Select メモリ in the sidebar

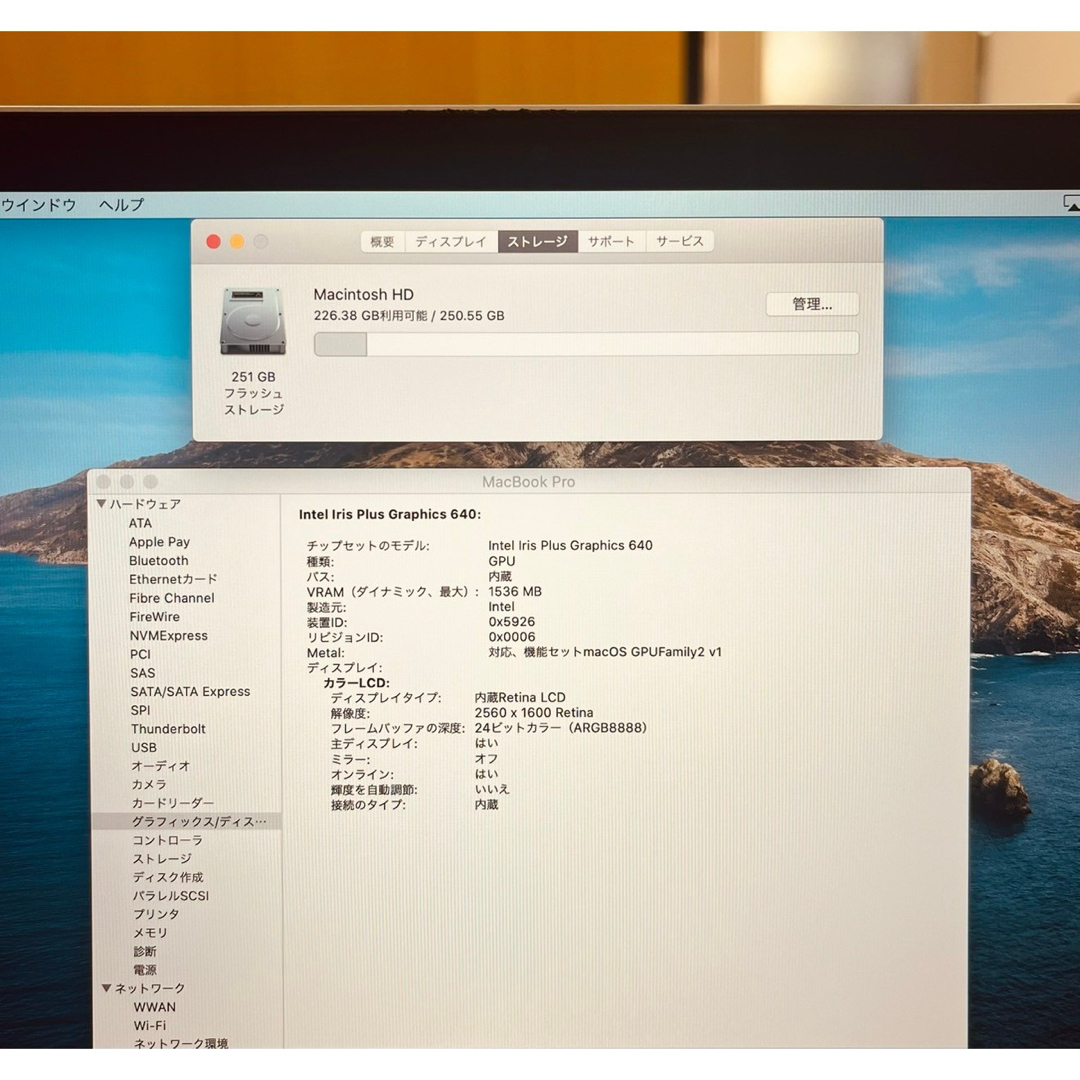click(150, 933)
